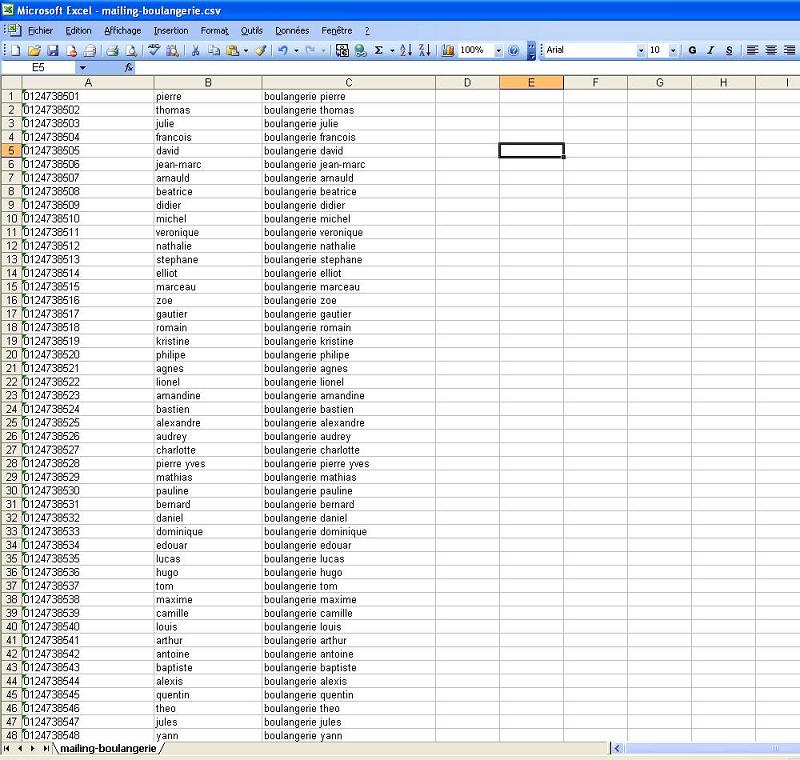
Task: Click the AutoSum sigma button
Action: pyautogui.click(x=379, y=50)
